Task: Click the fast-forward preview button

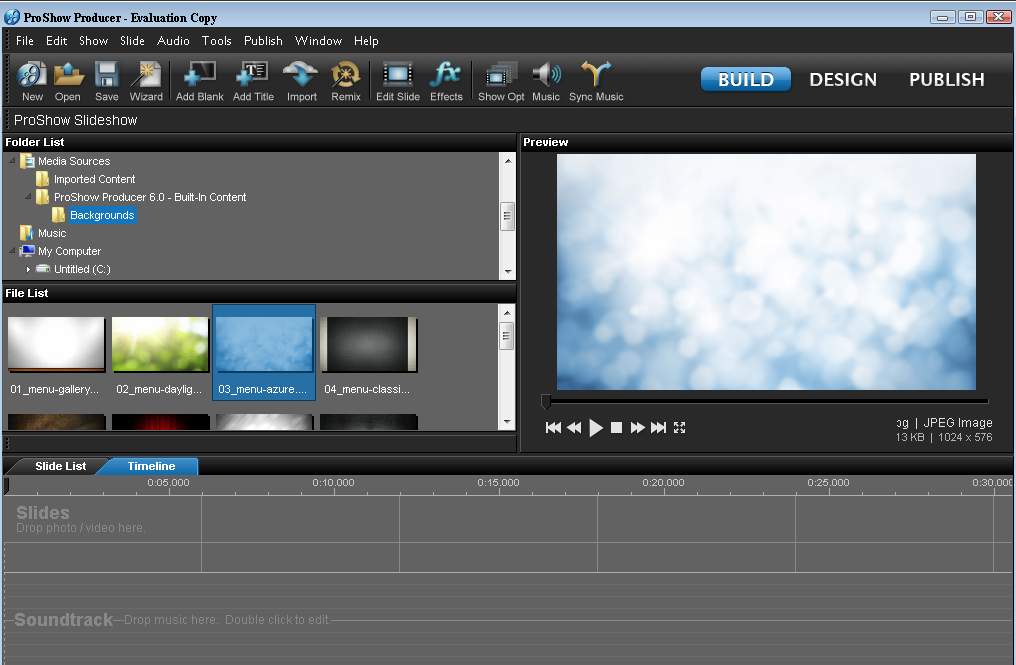Action: click(x=638, y=427)
